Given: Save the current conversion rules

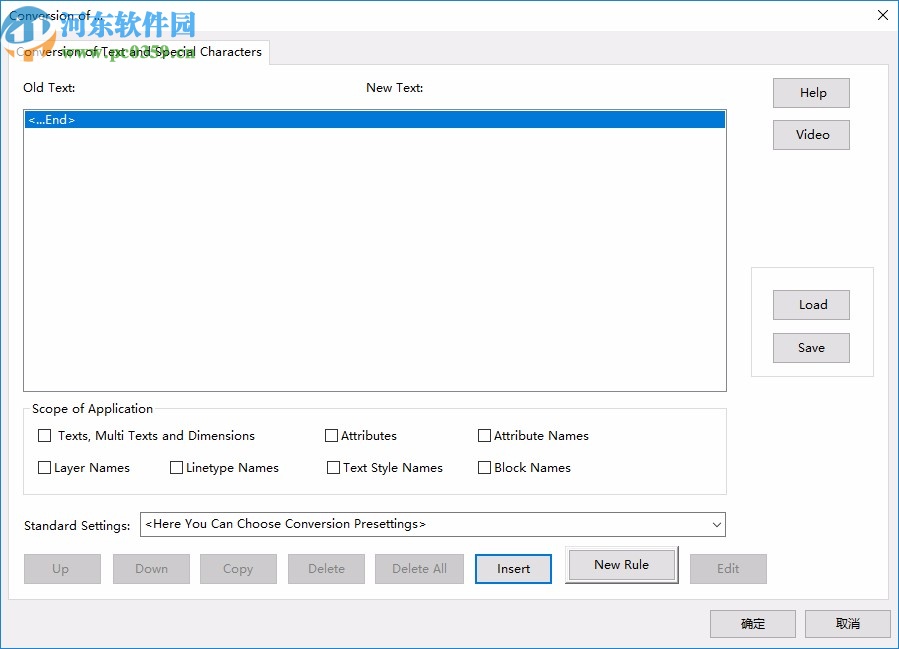Looking at the screenshot, I should tap(810, 347).
